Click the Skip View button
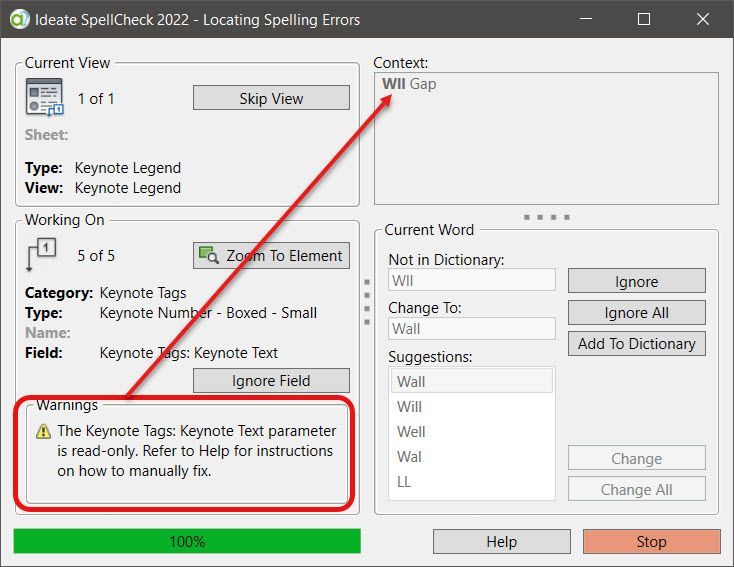Screen dimensions: 734x567 [271, 98]
